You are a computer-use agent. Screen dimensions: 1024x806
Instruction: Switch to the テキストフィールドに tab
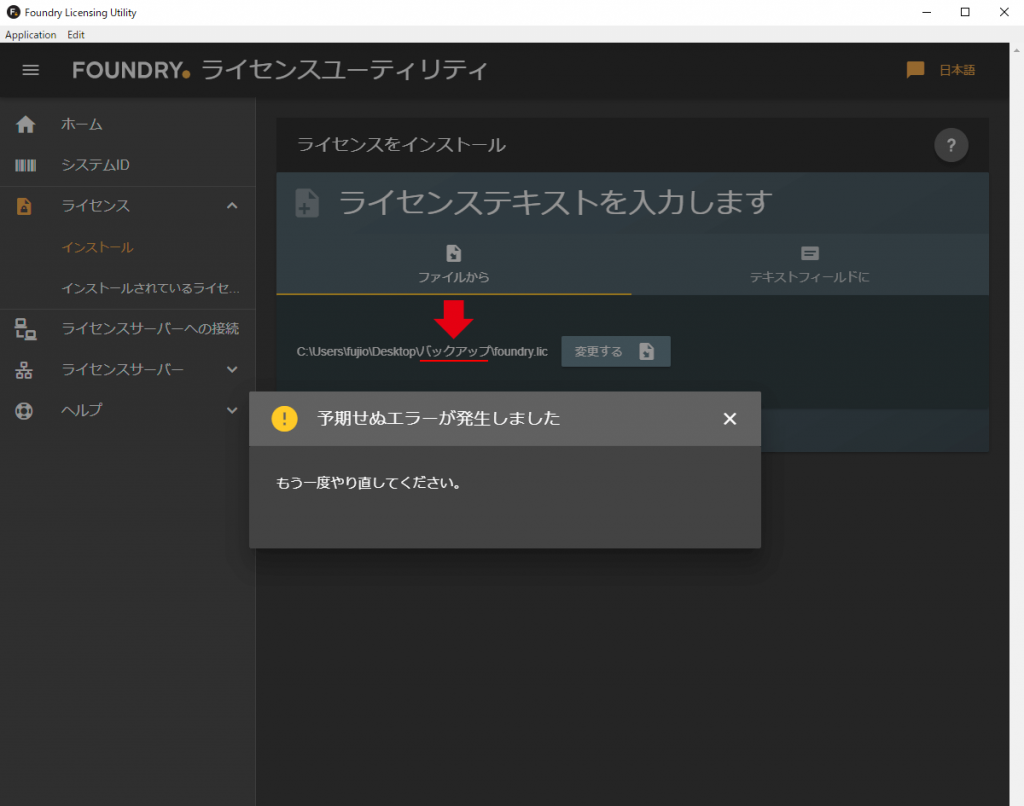[810, 265]
